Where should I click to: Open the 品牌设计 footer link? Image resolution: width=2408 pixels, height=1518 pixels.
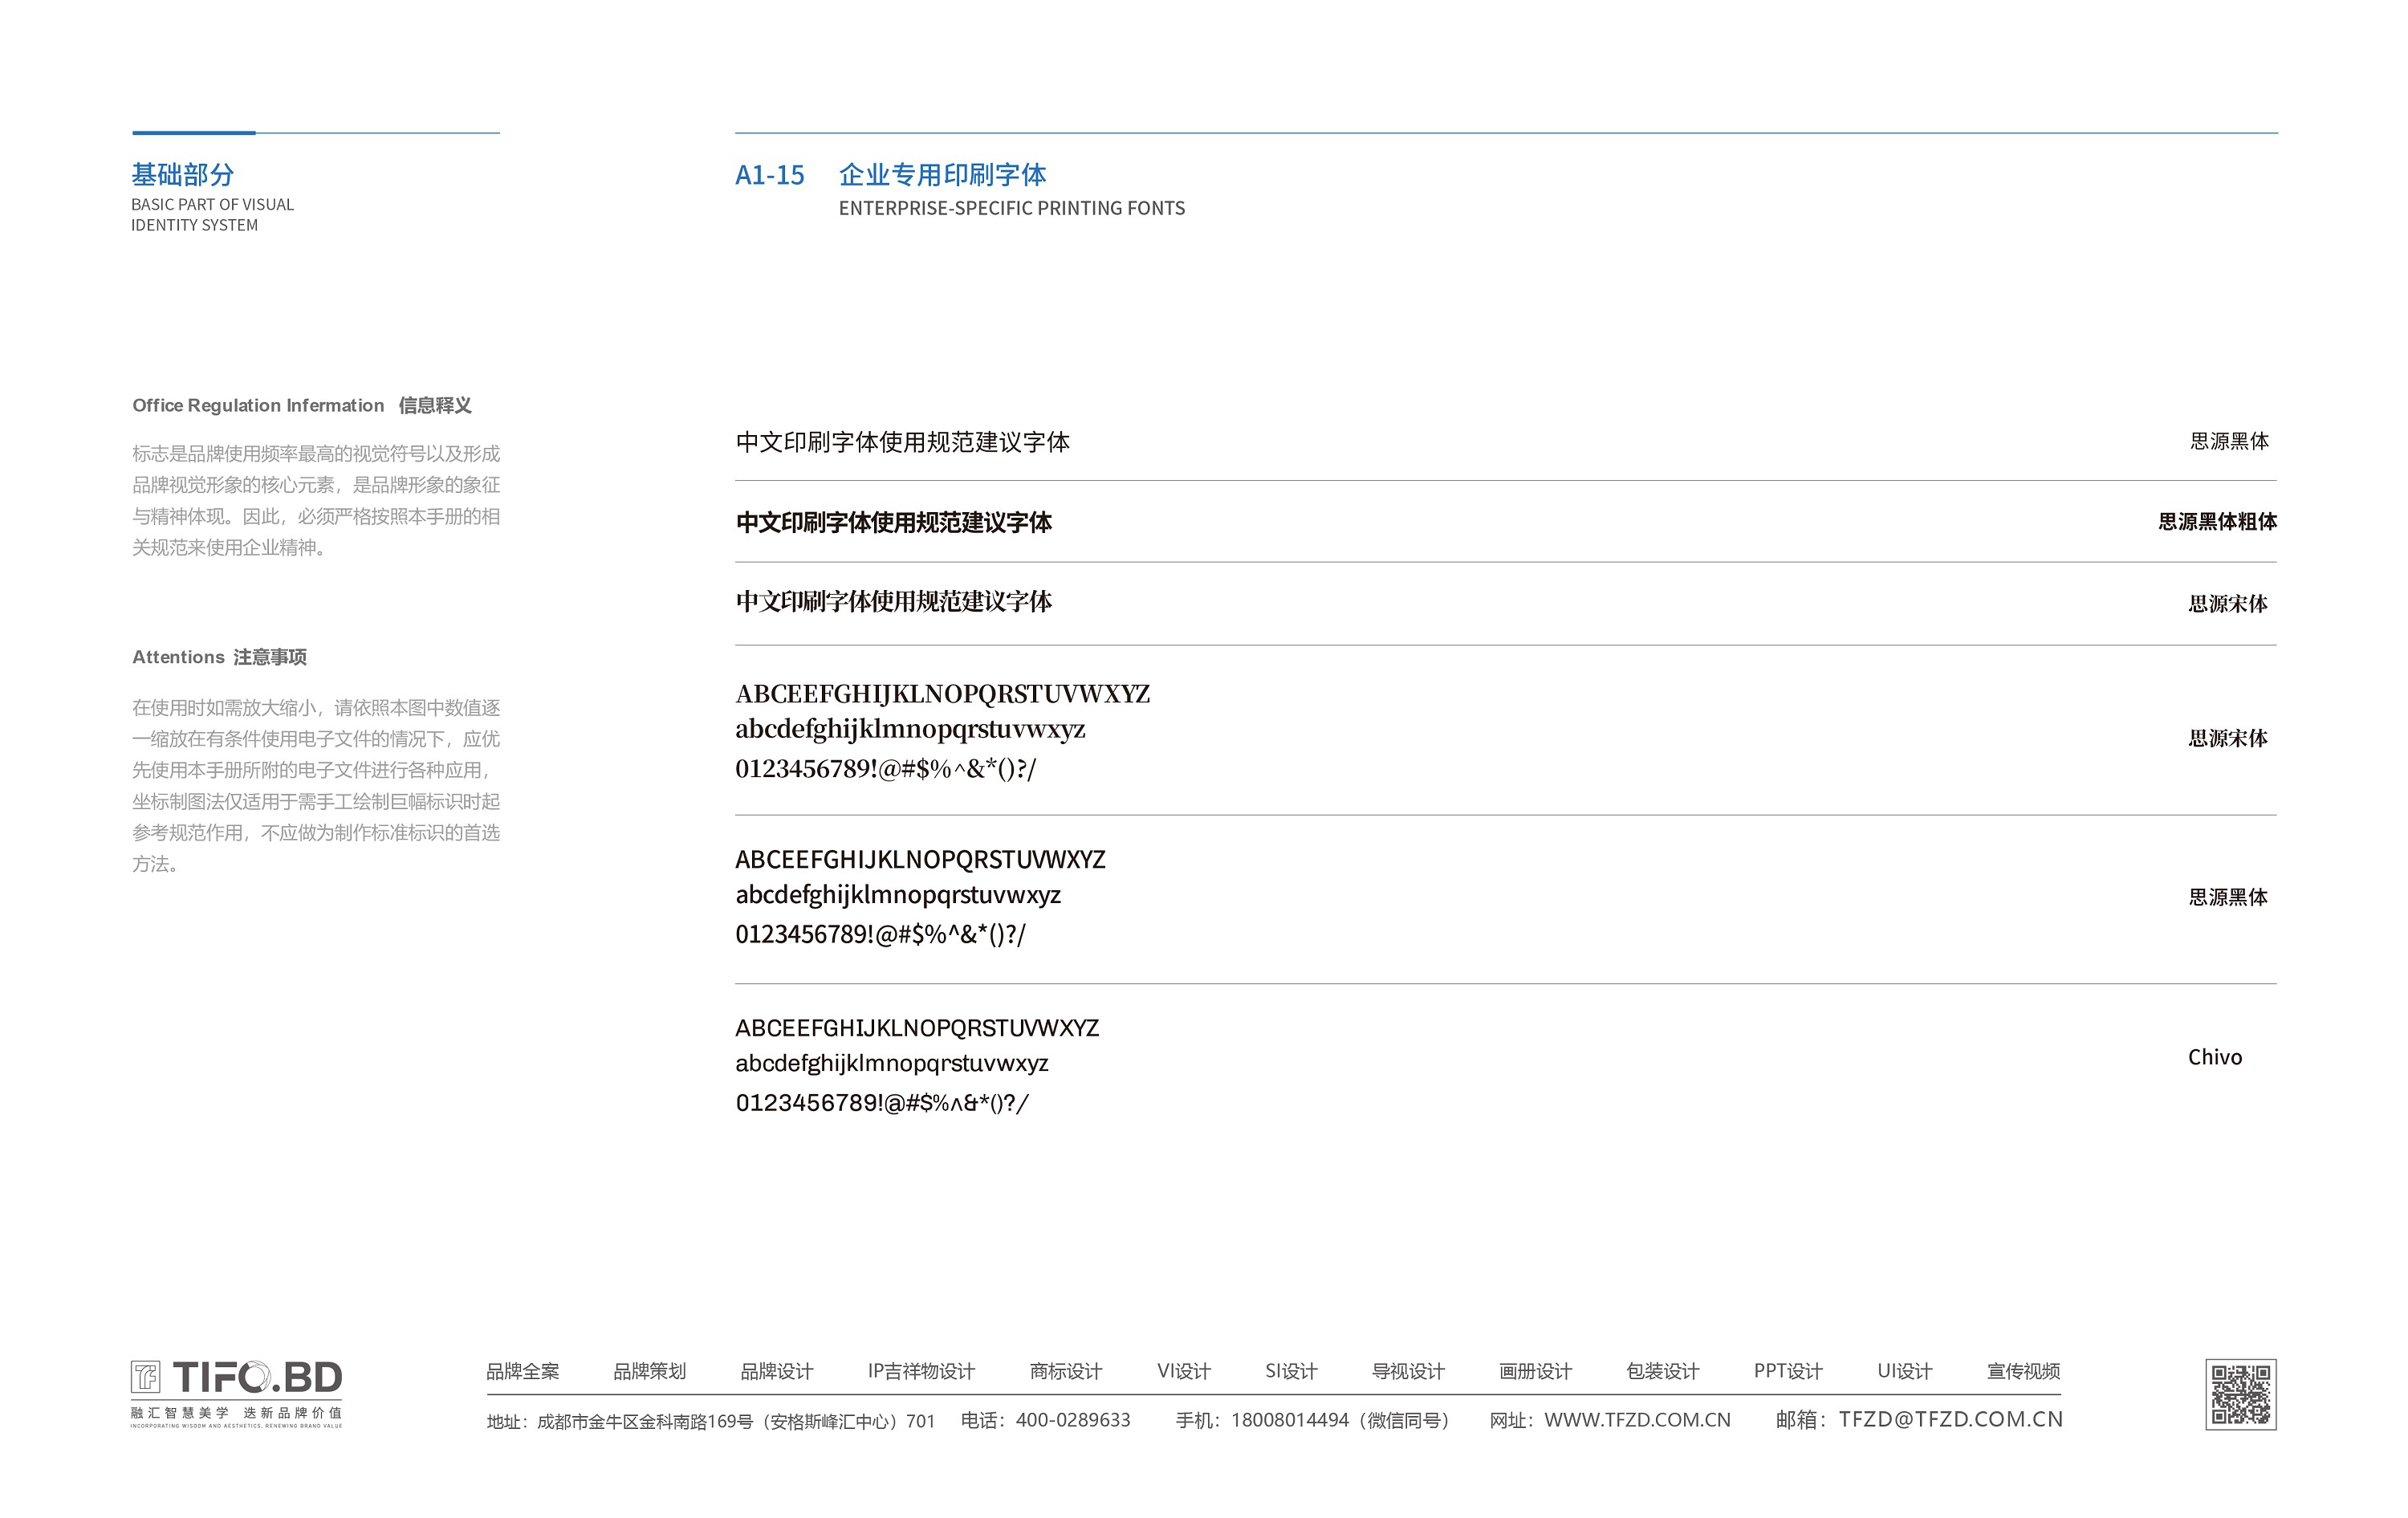coord(776,1371)
